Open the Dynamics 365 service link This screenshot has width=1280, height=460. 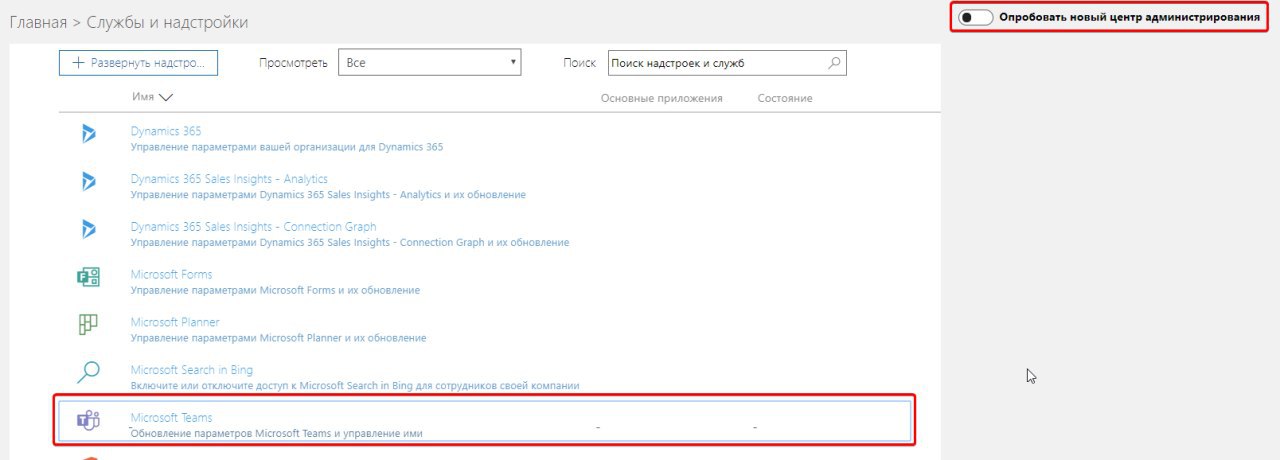point(166,131)
